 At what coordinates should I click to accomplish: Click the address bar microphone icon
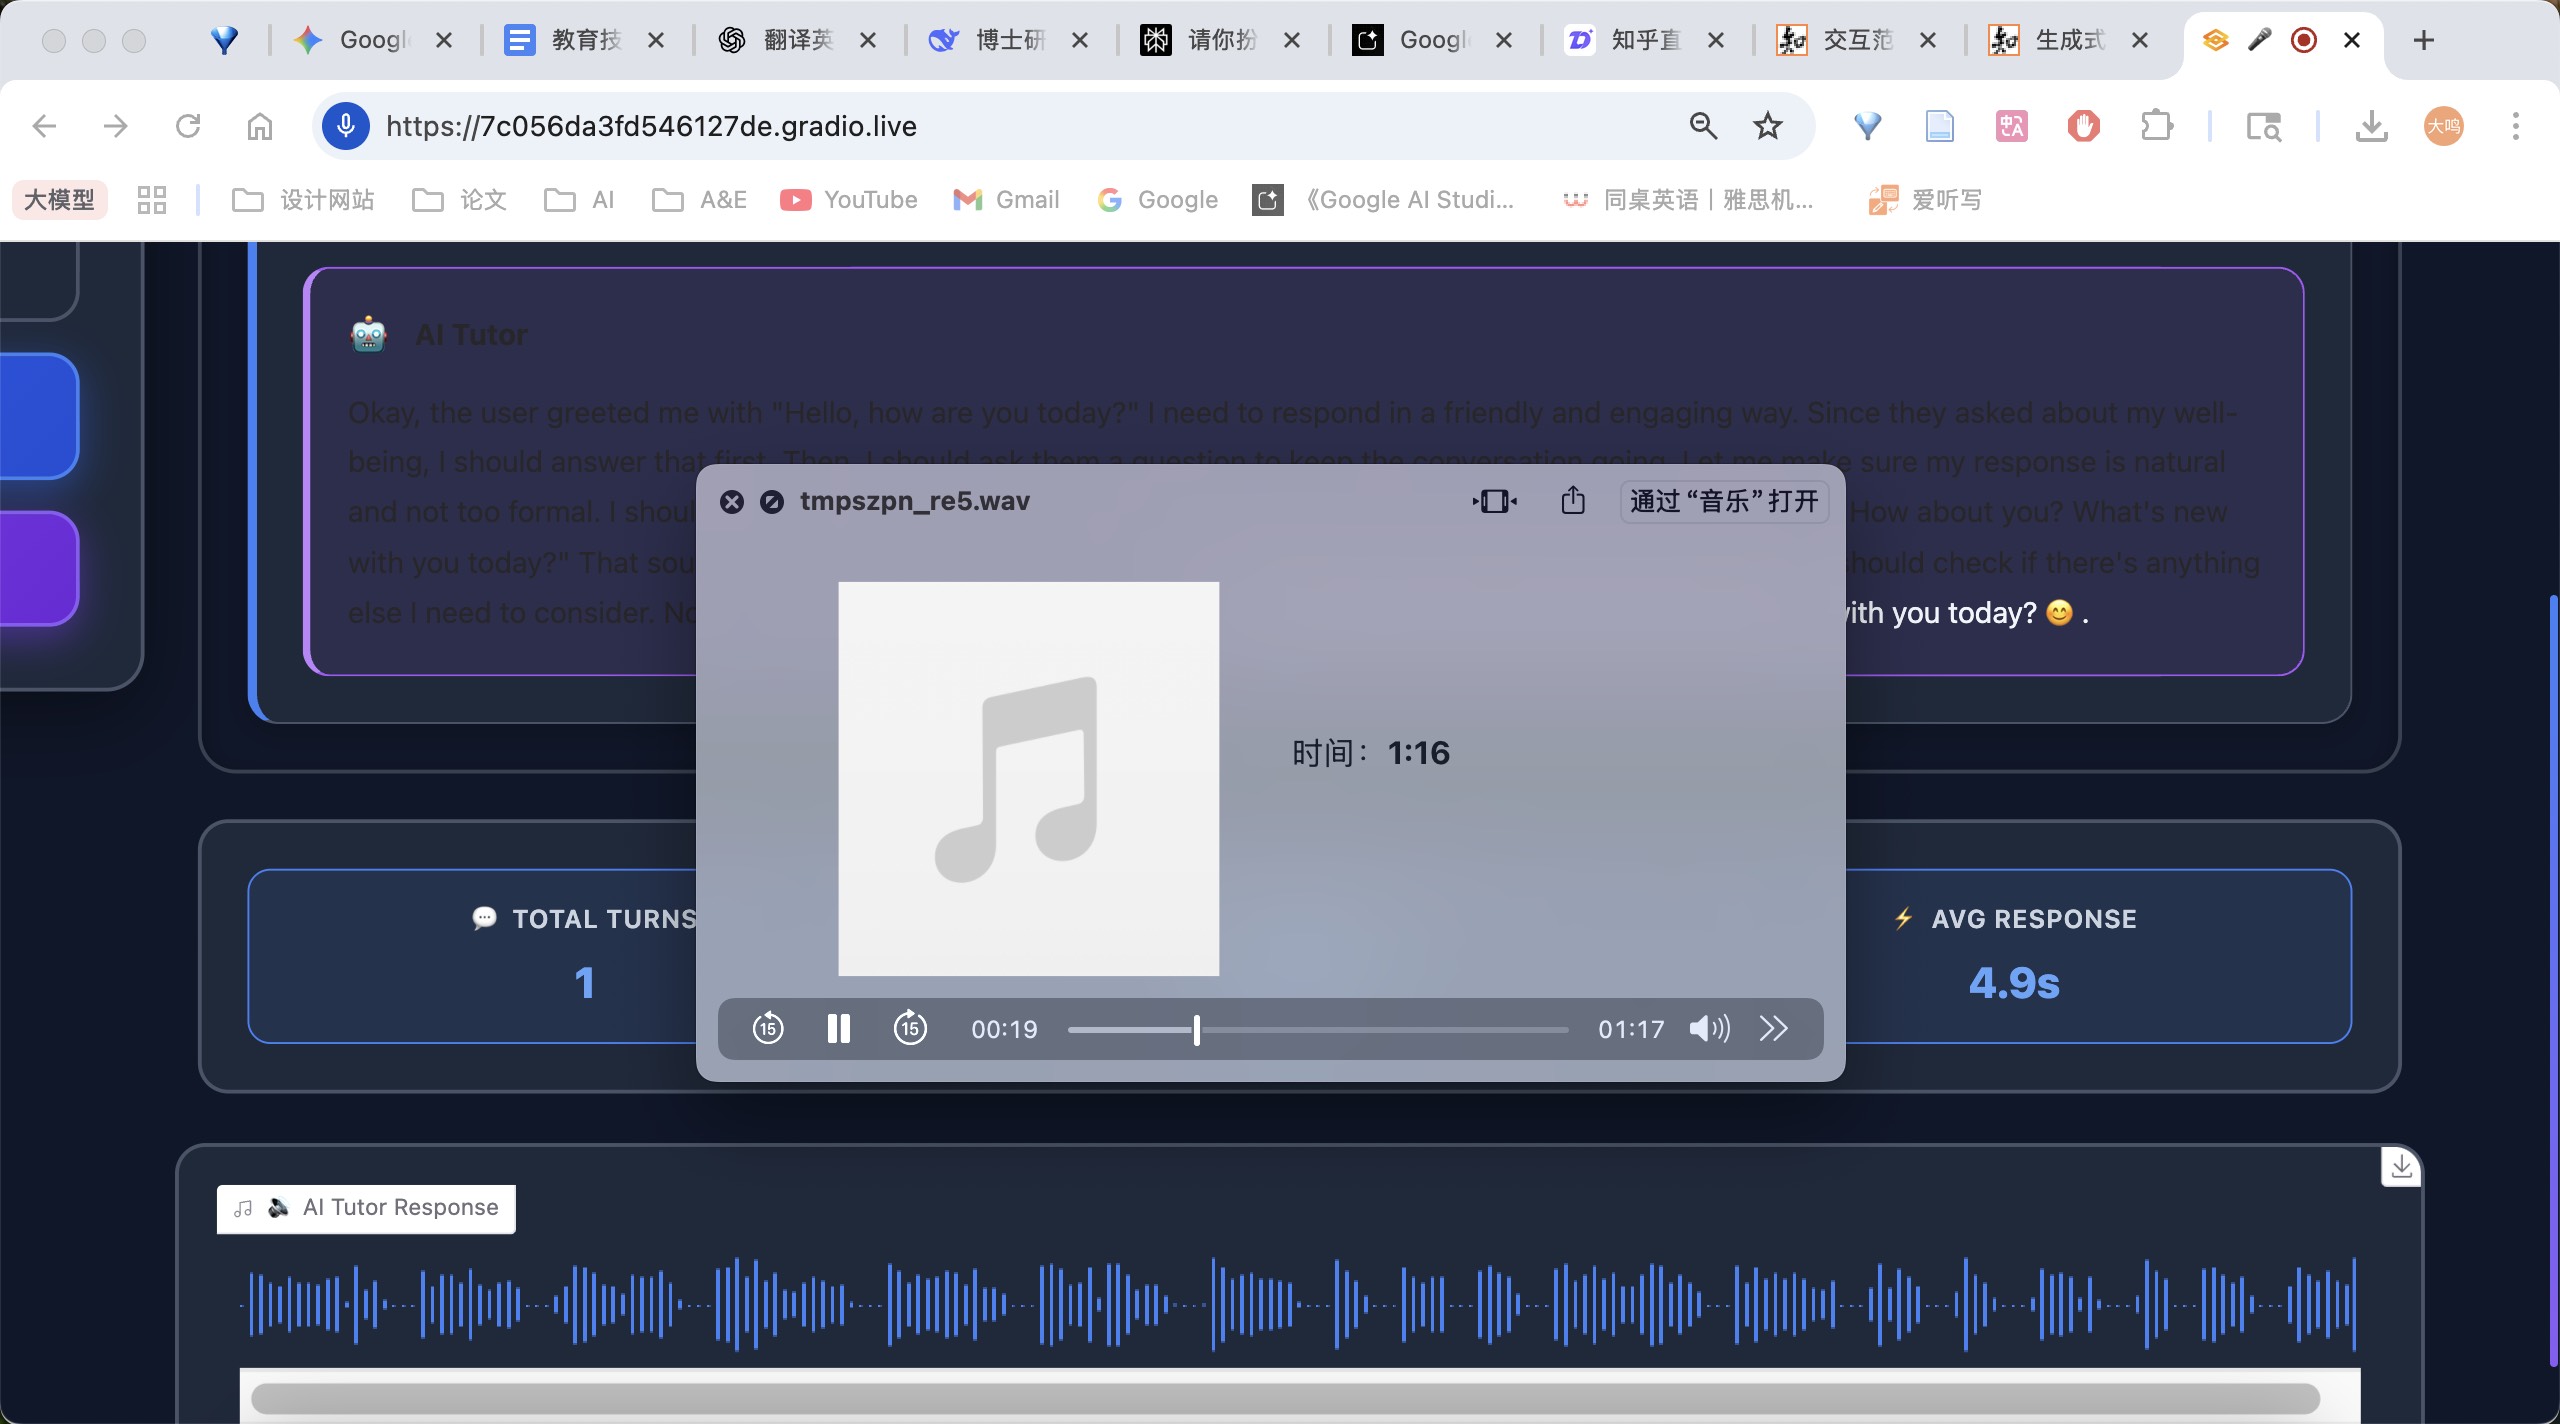coord(346,126)
